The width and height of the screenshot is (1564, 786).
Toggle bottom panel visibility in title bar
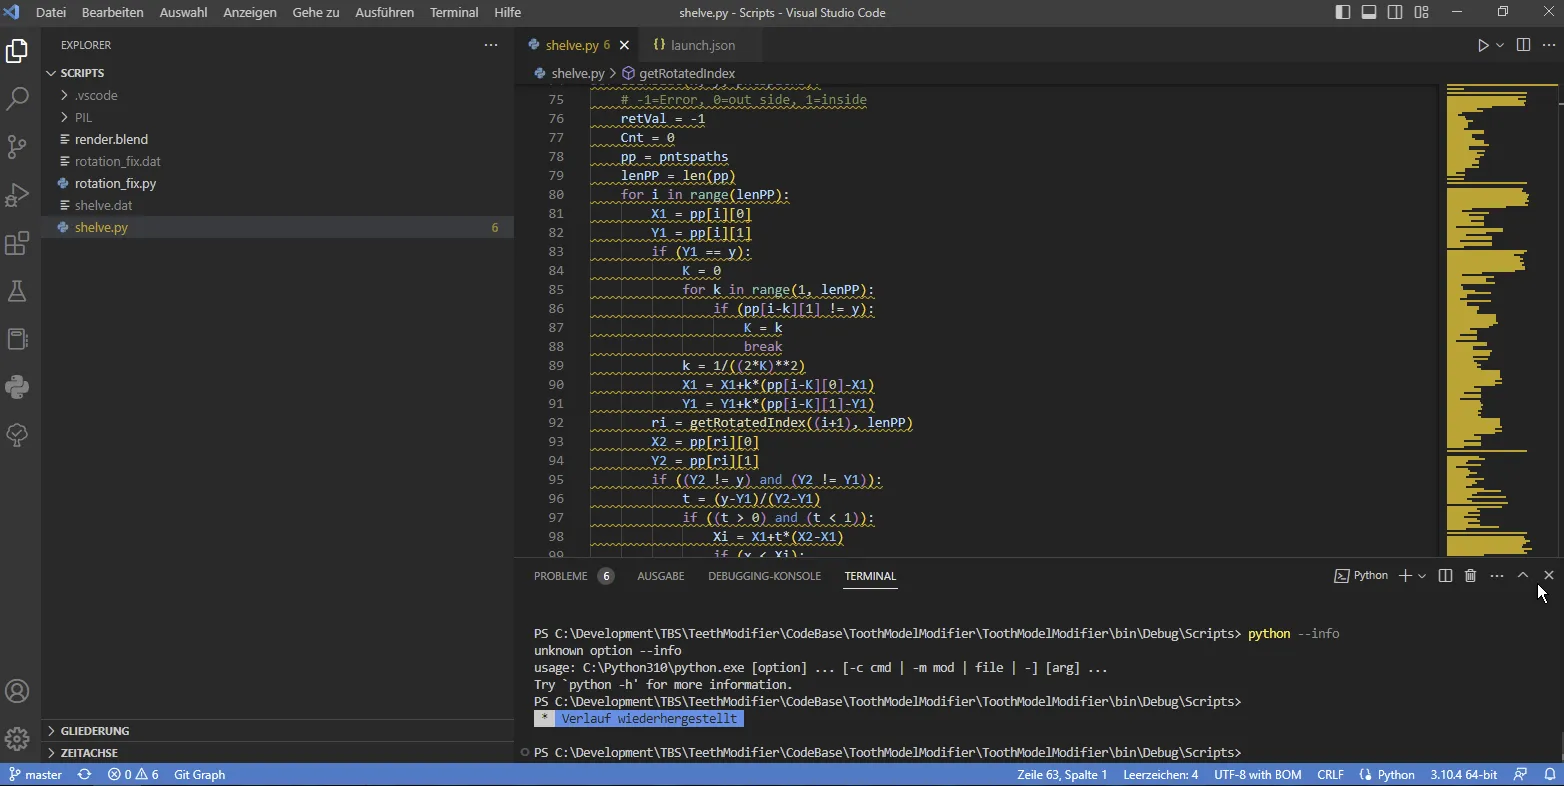coord(1369,12)
